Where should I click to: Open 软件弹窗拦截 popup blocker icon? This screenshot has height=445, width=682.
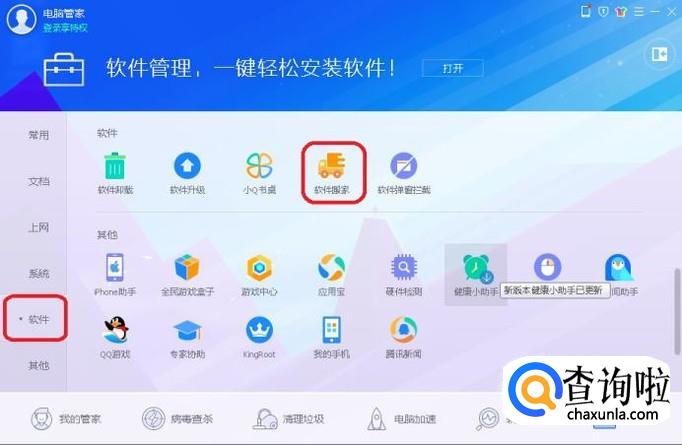[404, 166]
